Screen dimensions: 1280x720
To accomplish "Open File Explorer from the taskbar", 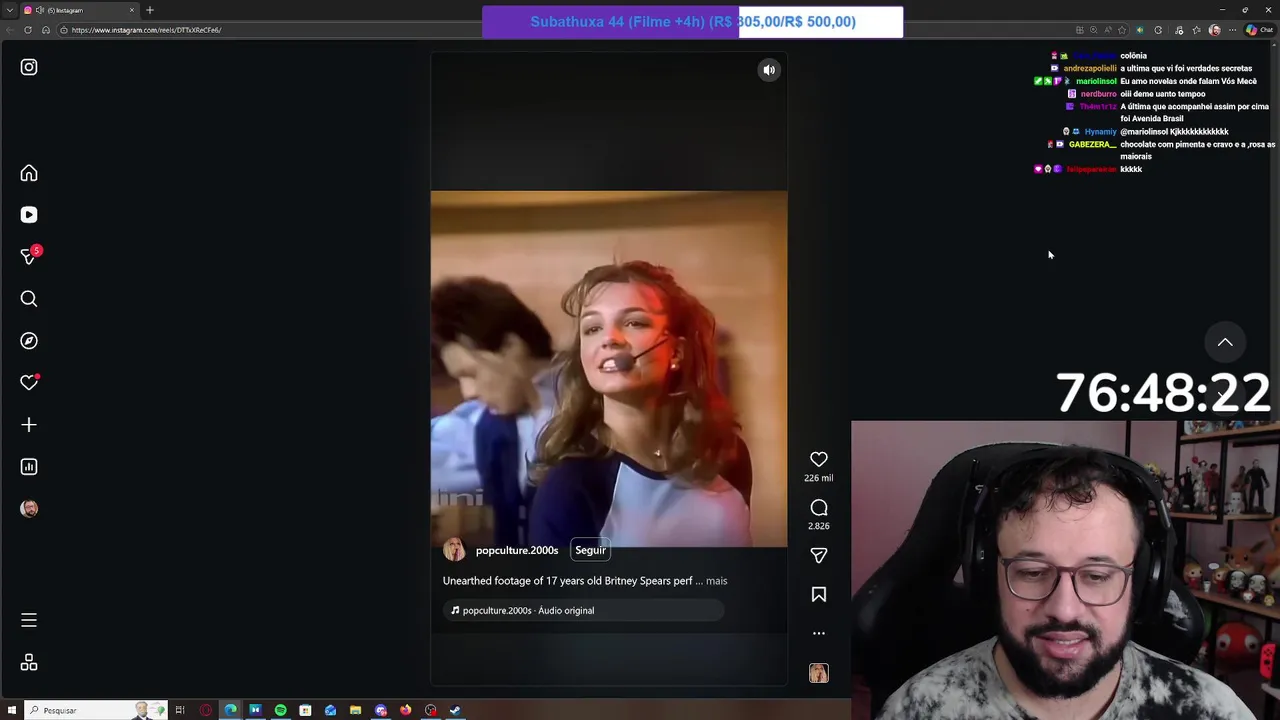I will pos(355,710).
